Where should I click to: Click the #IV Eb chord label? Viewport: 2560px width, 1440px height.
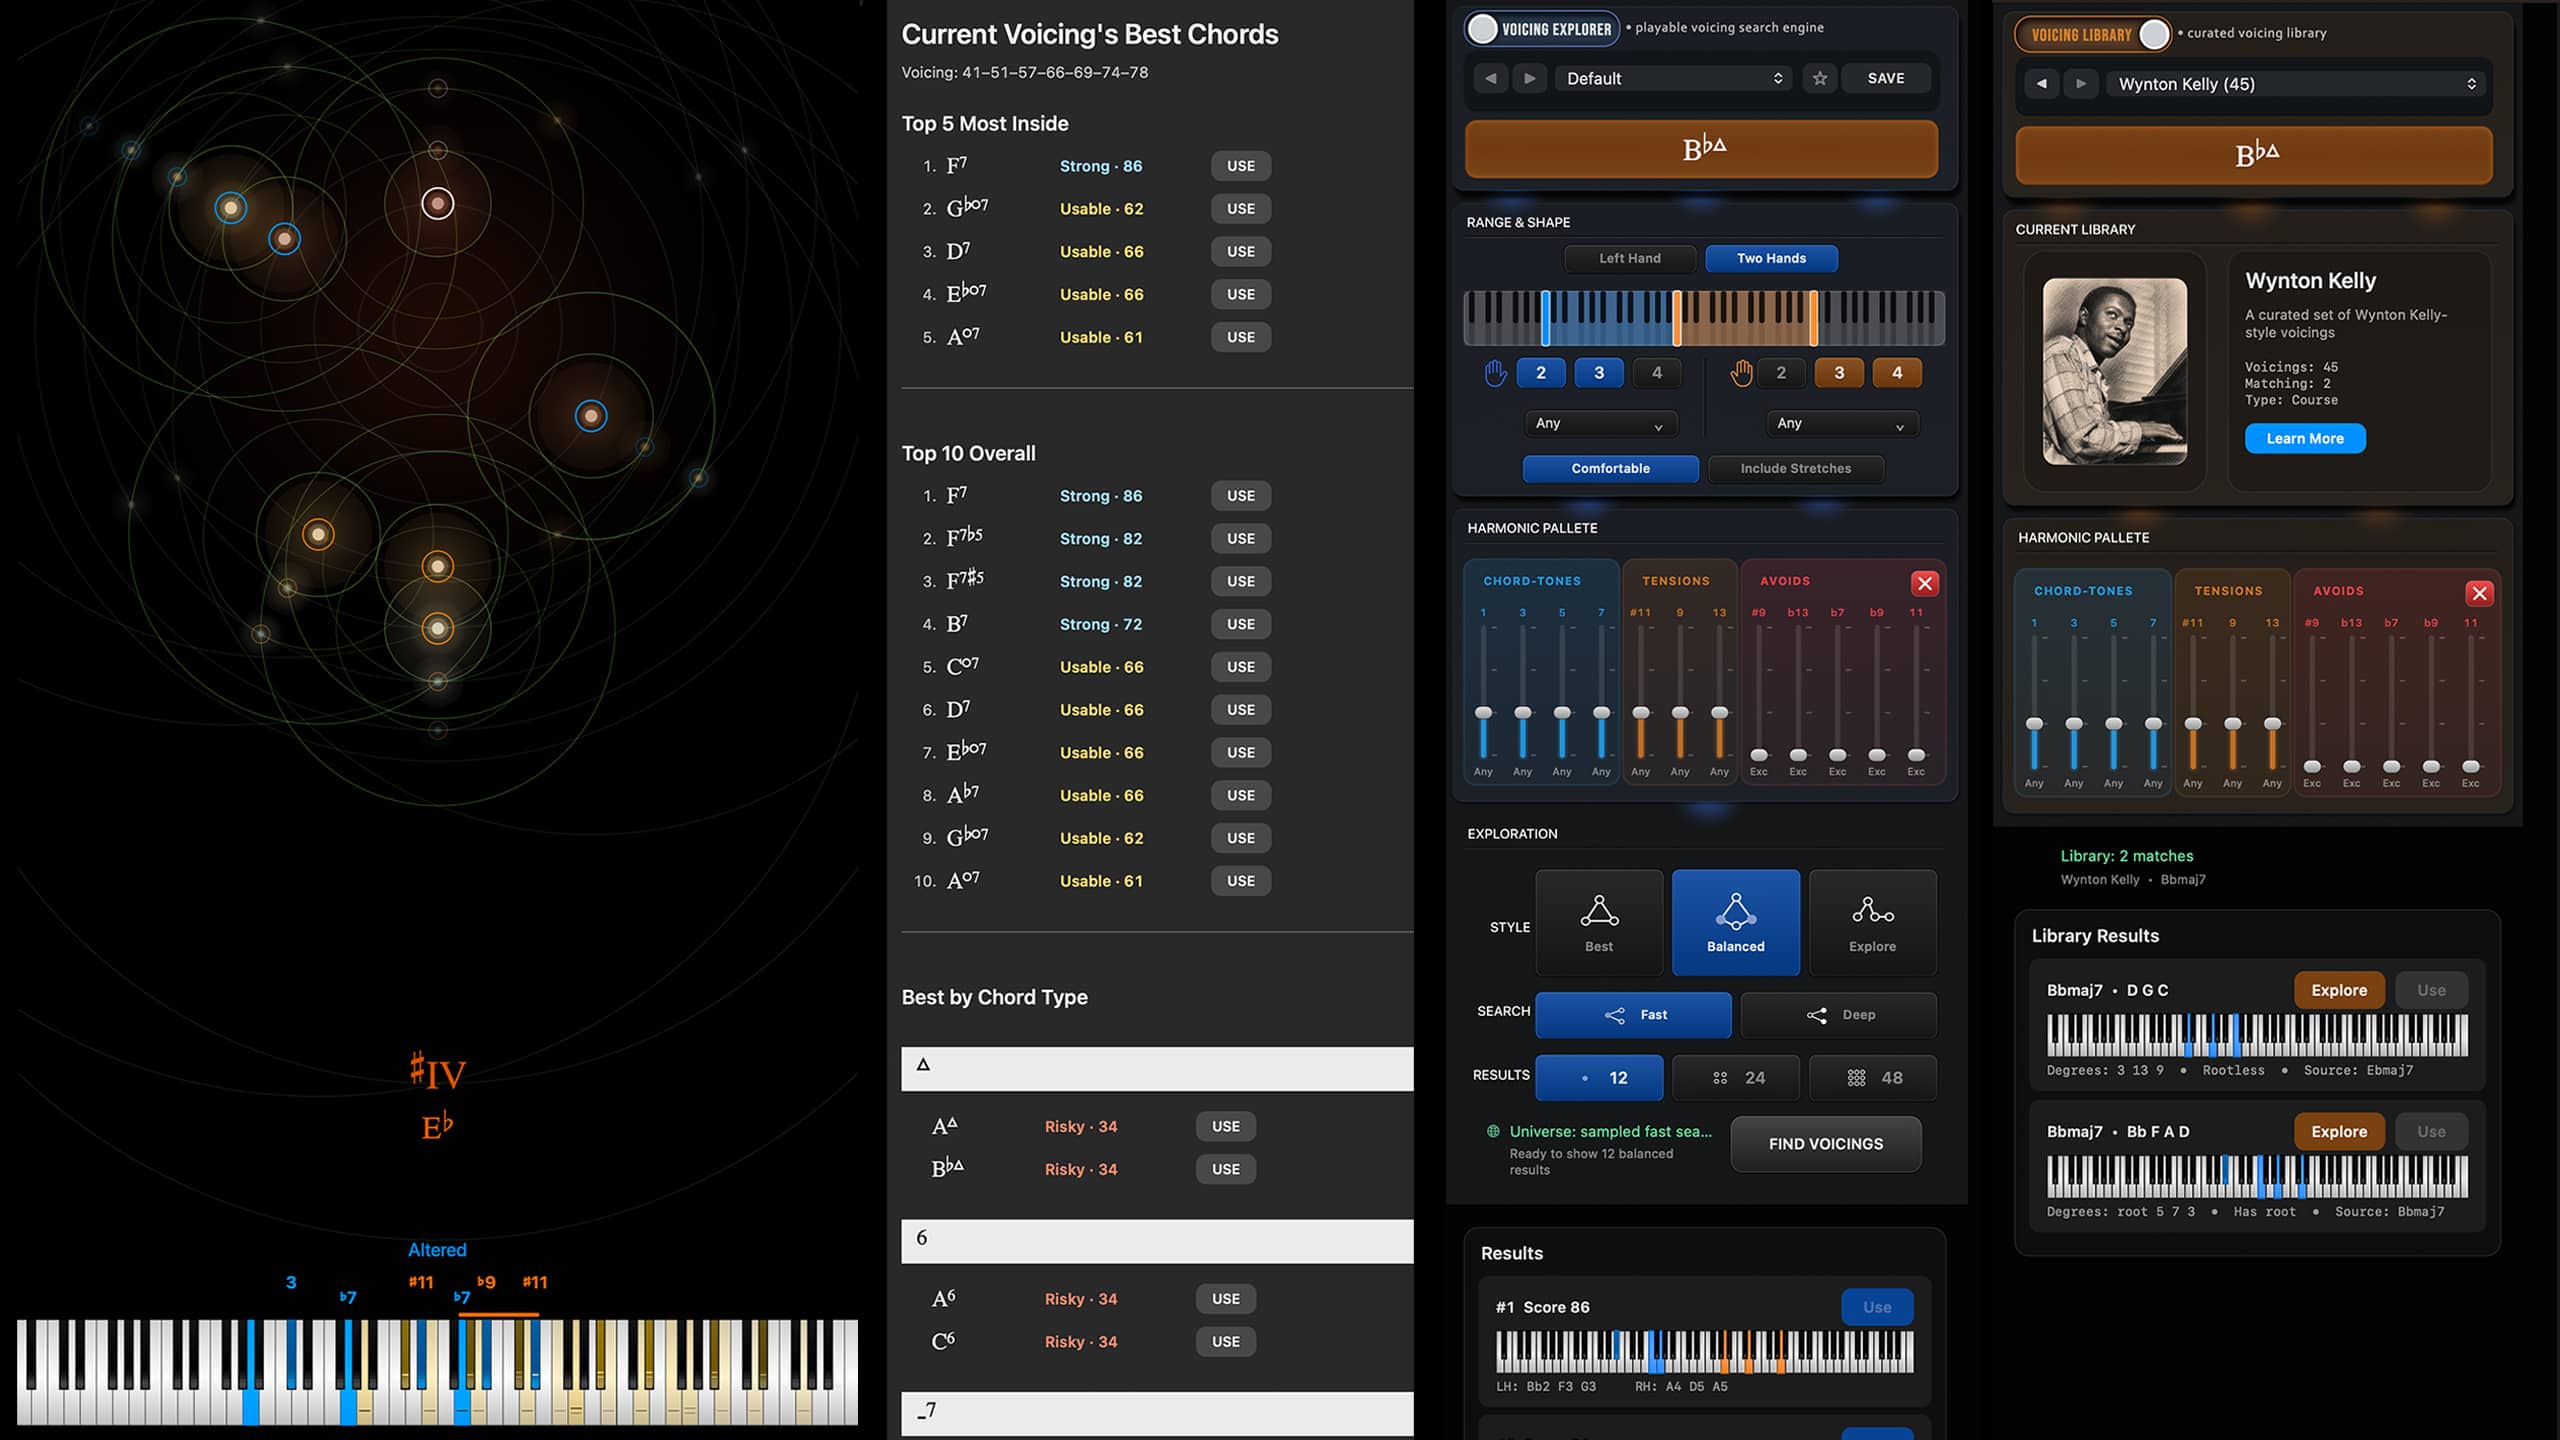[x=437, y=1097]
